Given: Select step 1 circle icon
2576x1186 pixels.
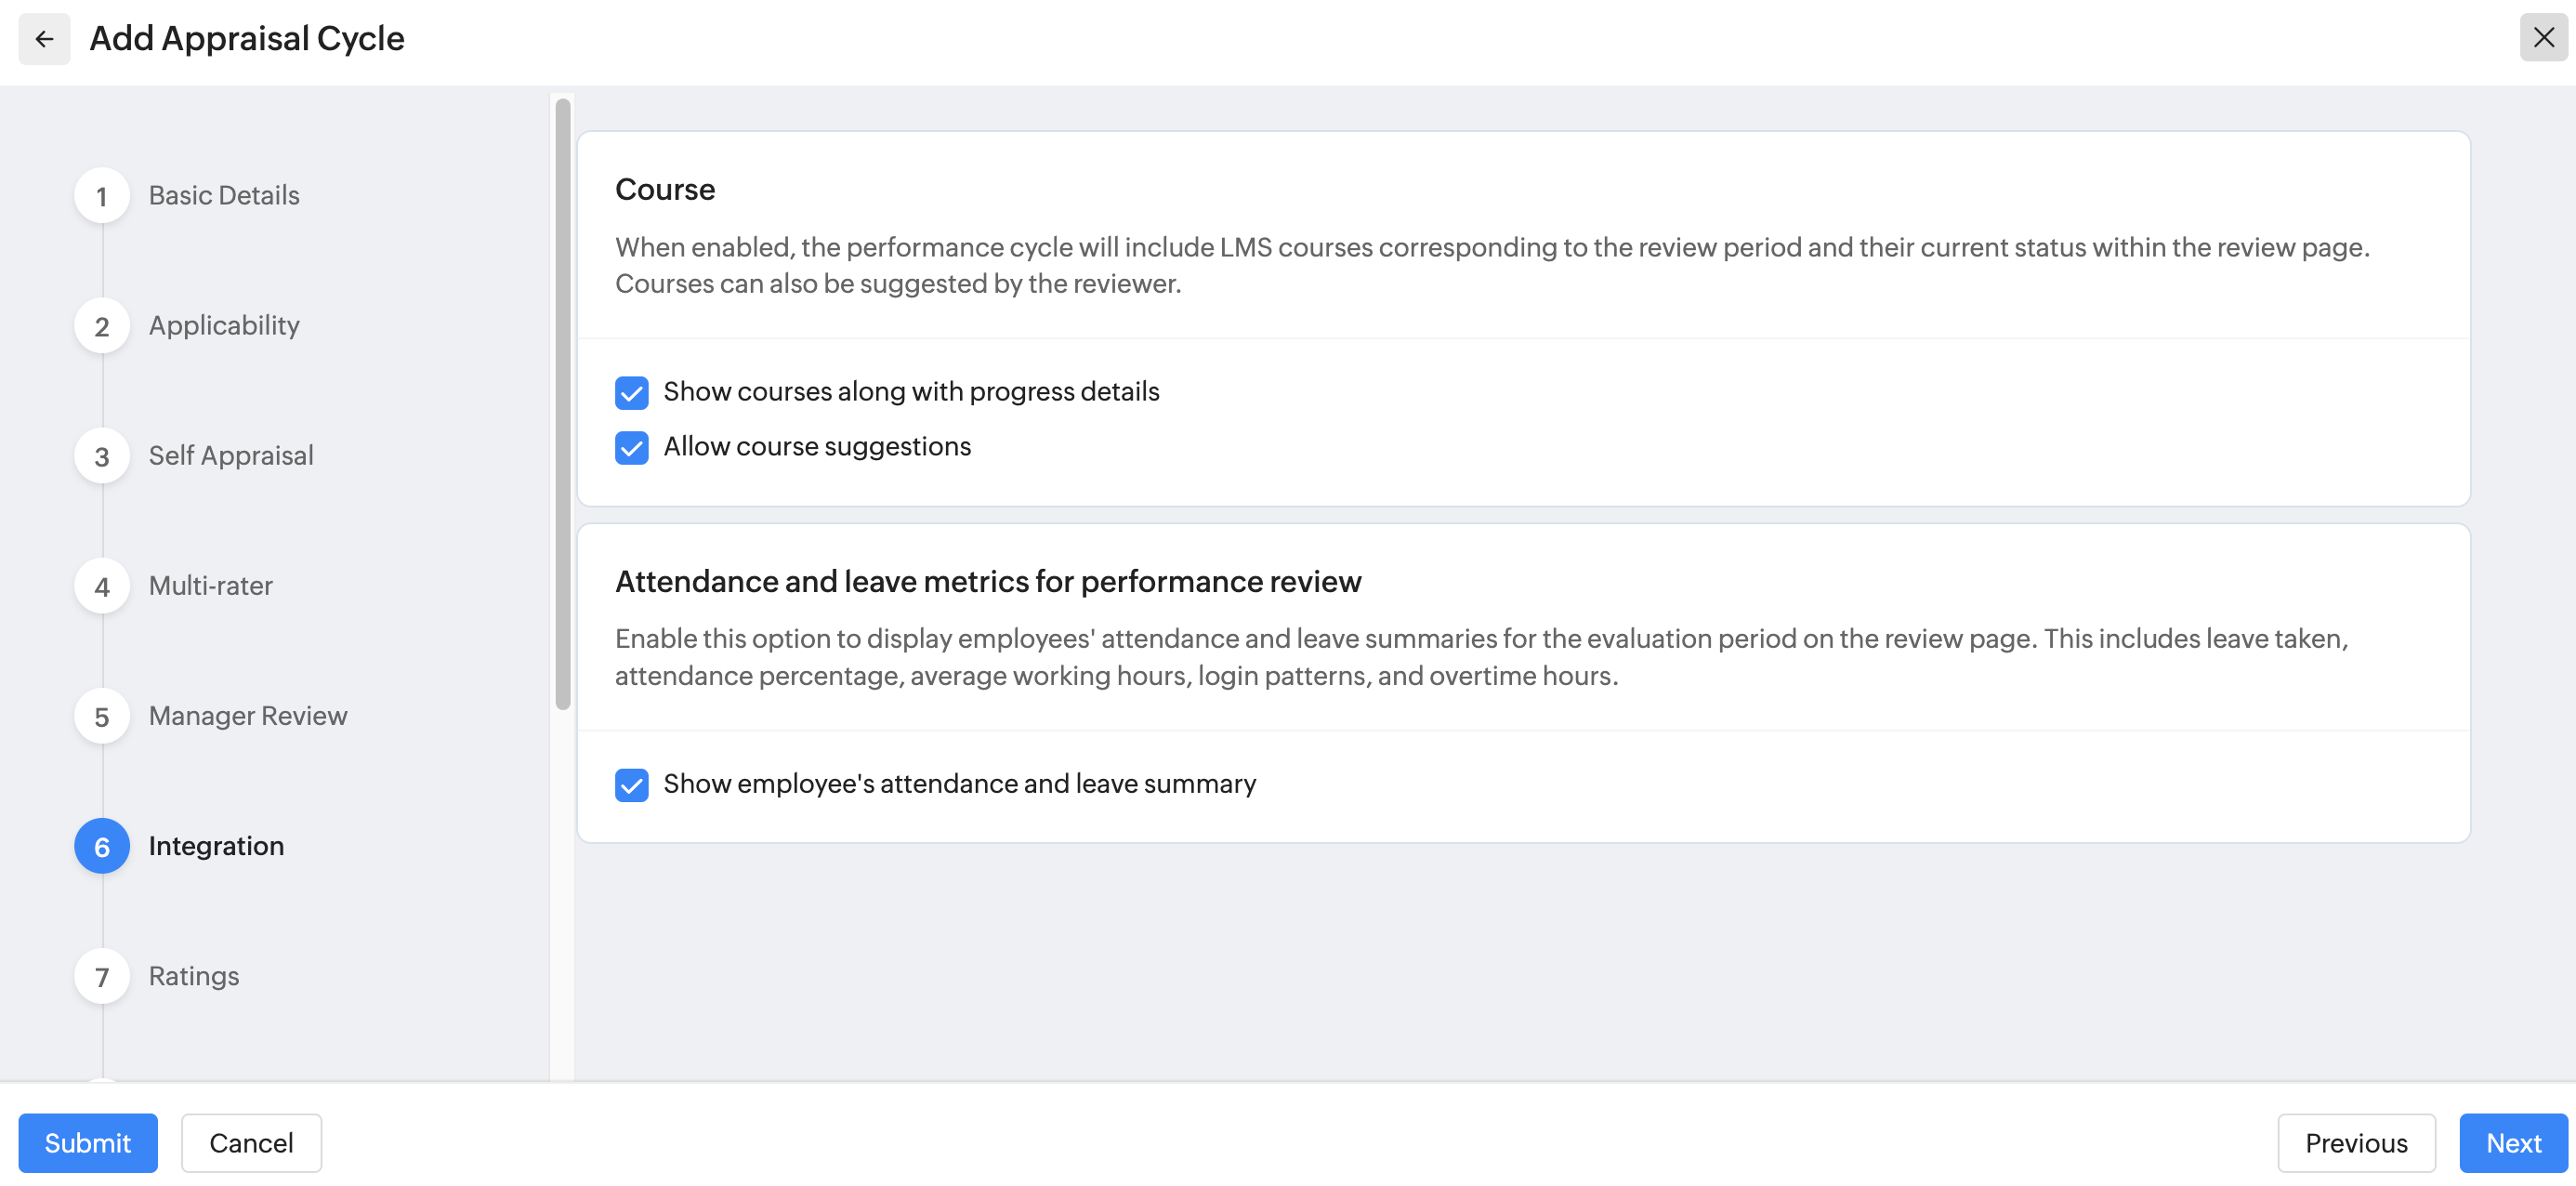Looking at the screenshot, I should click(102, 196).
